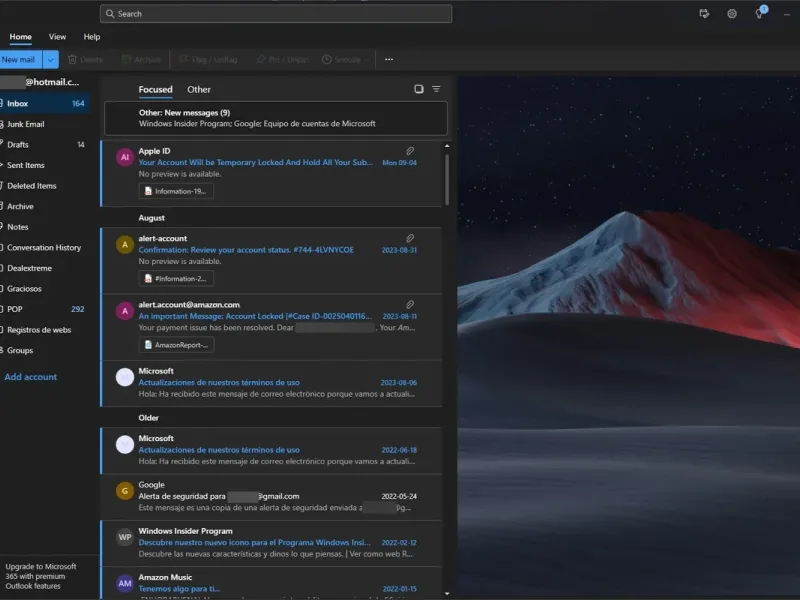Click the Amazon Music AM avatar

(125, 583)
